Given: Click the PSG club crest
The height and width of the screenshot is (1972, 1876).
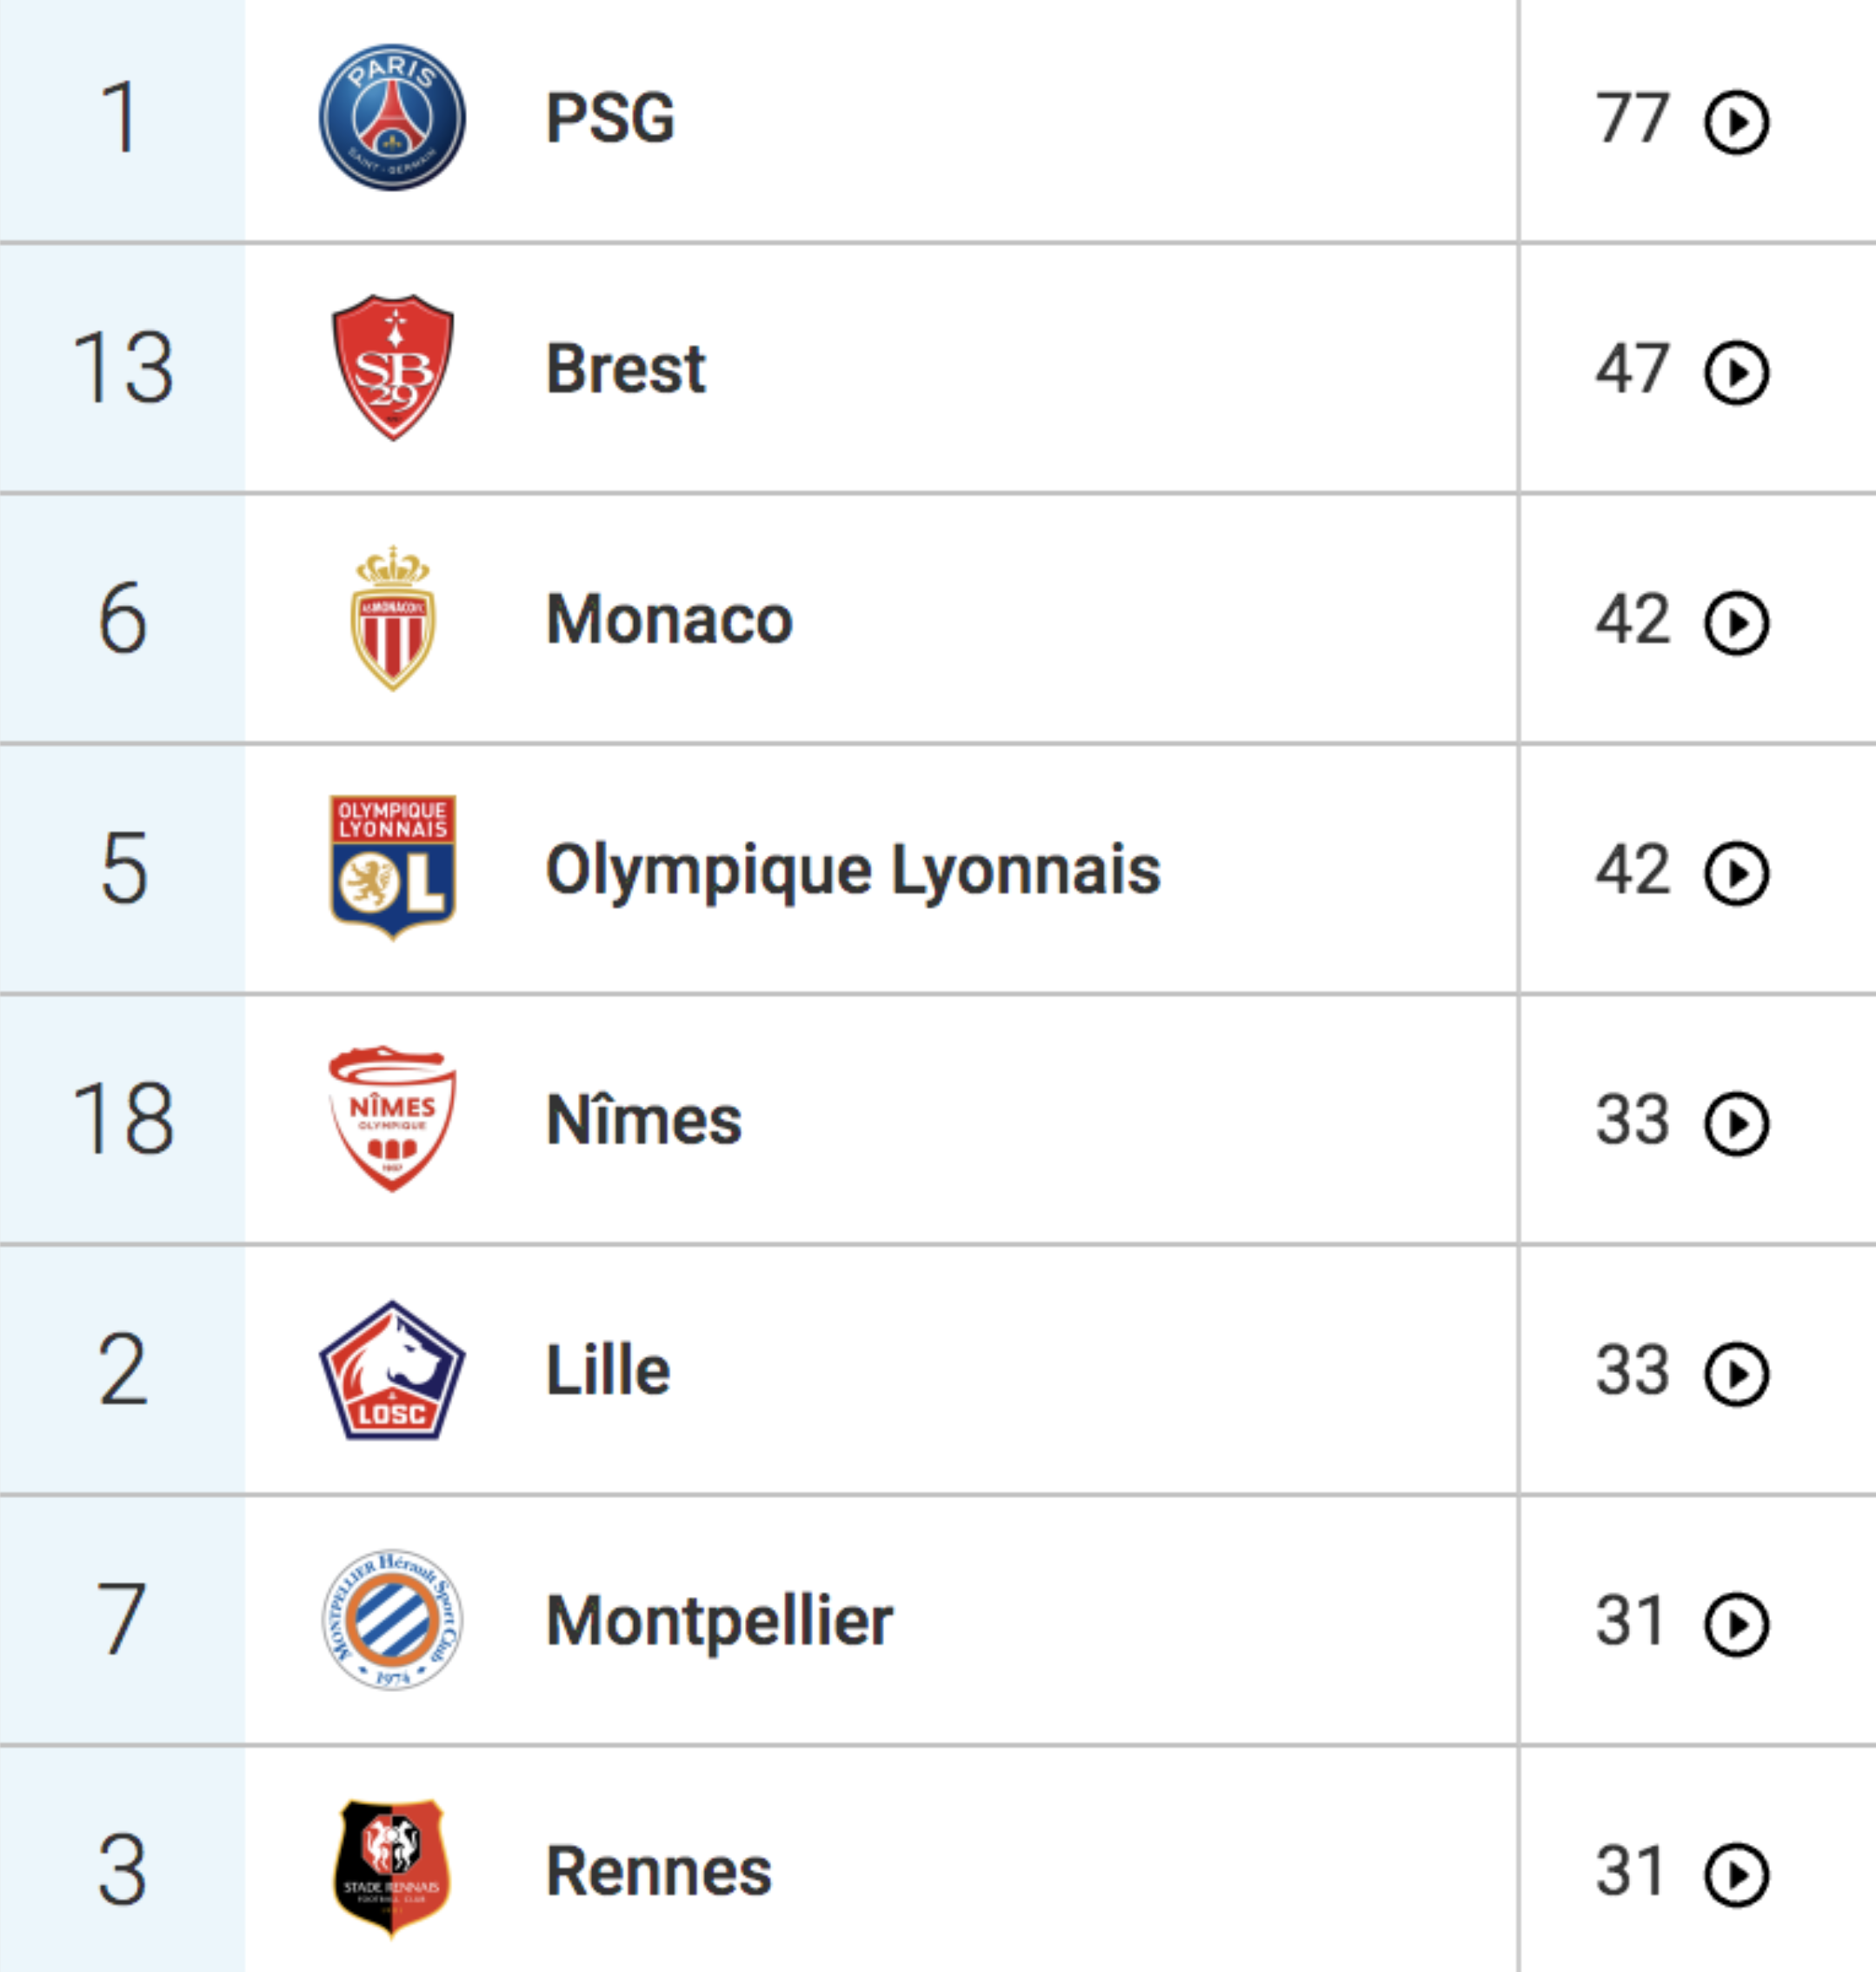Looking at the screenshot, I should [x=392, y=117].
